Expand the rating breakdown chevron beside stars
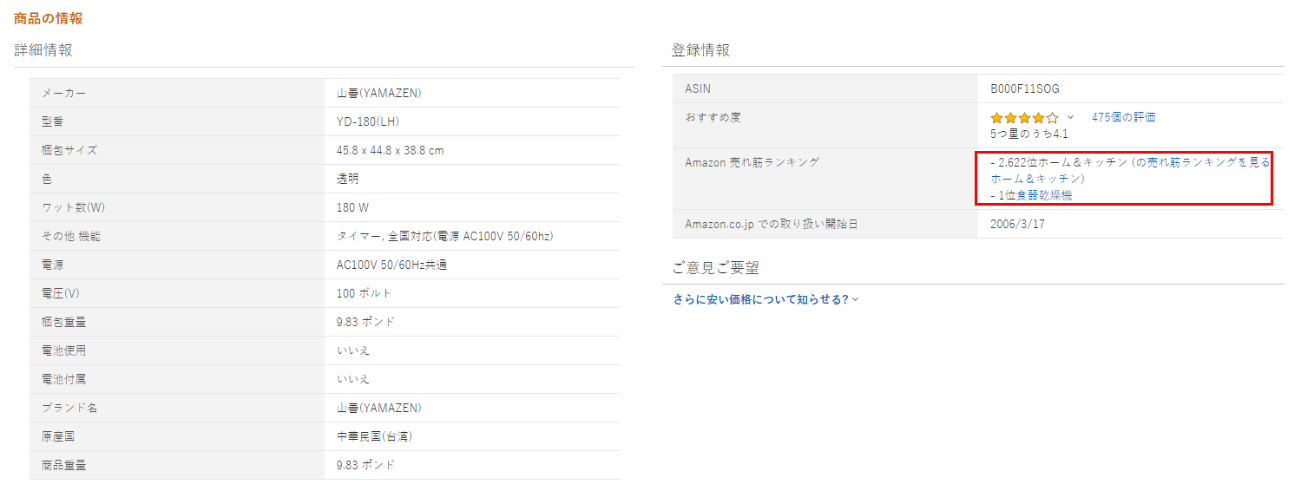Viewport: 1301px width, 491px height. point(1070,117)
